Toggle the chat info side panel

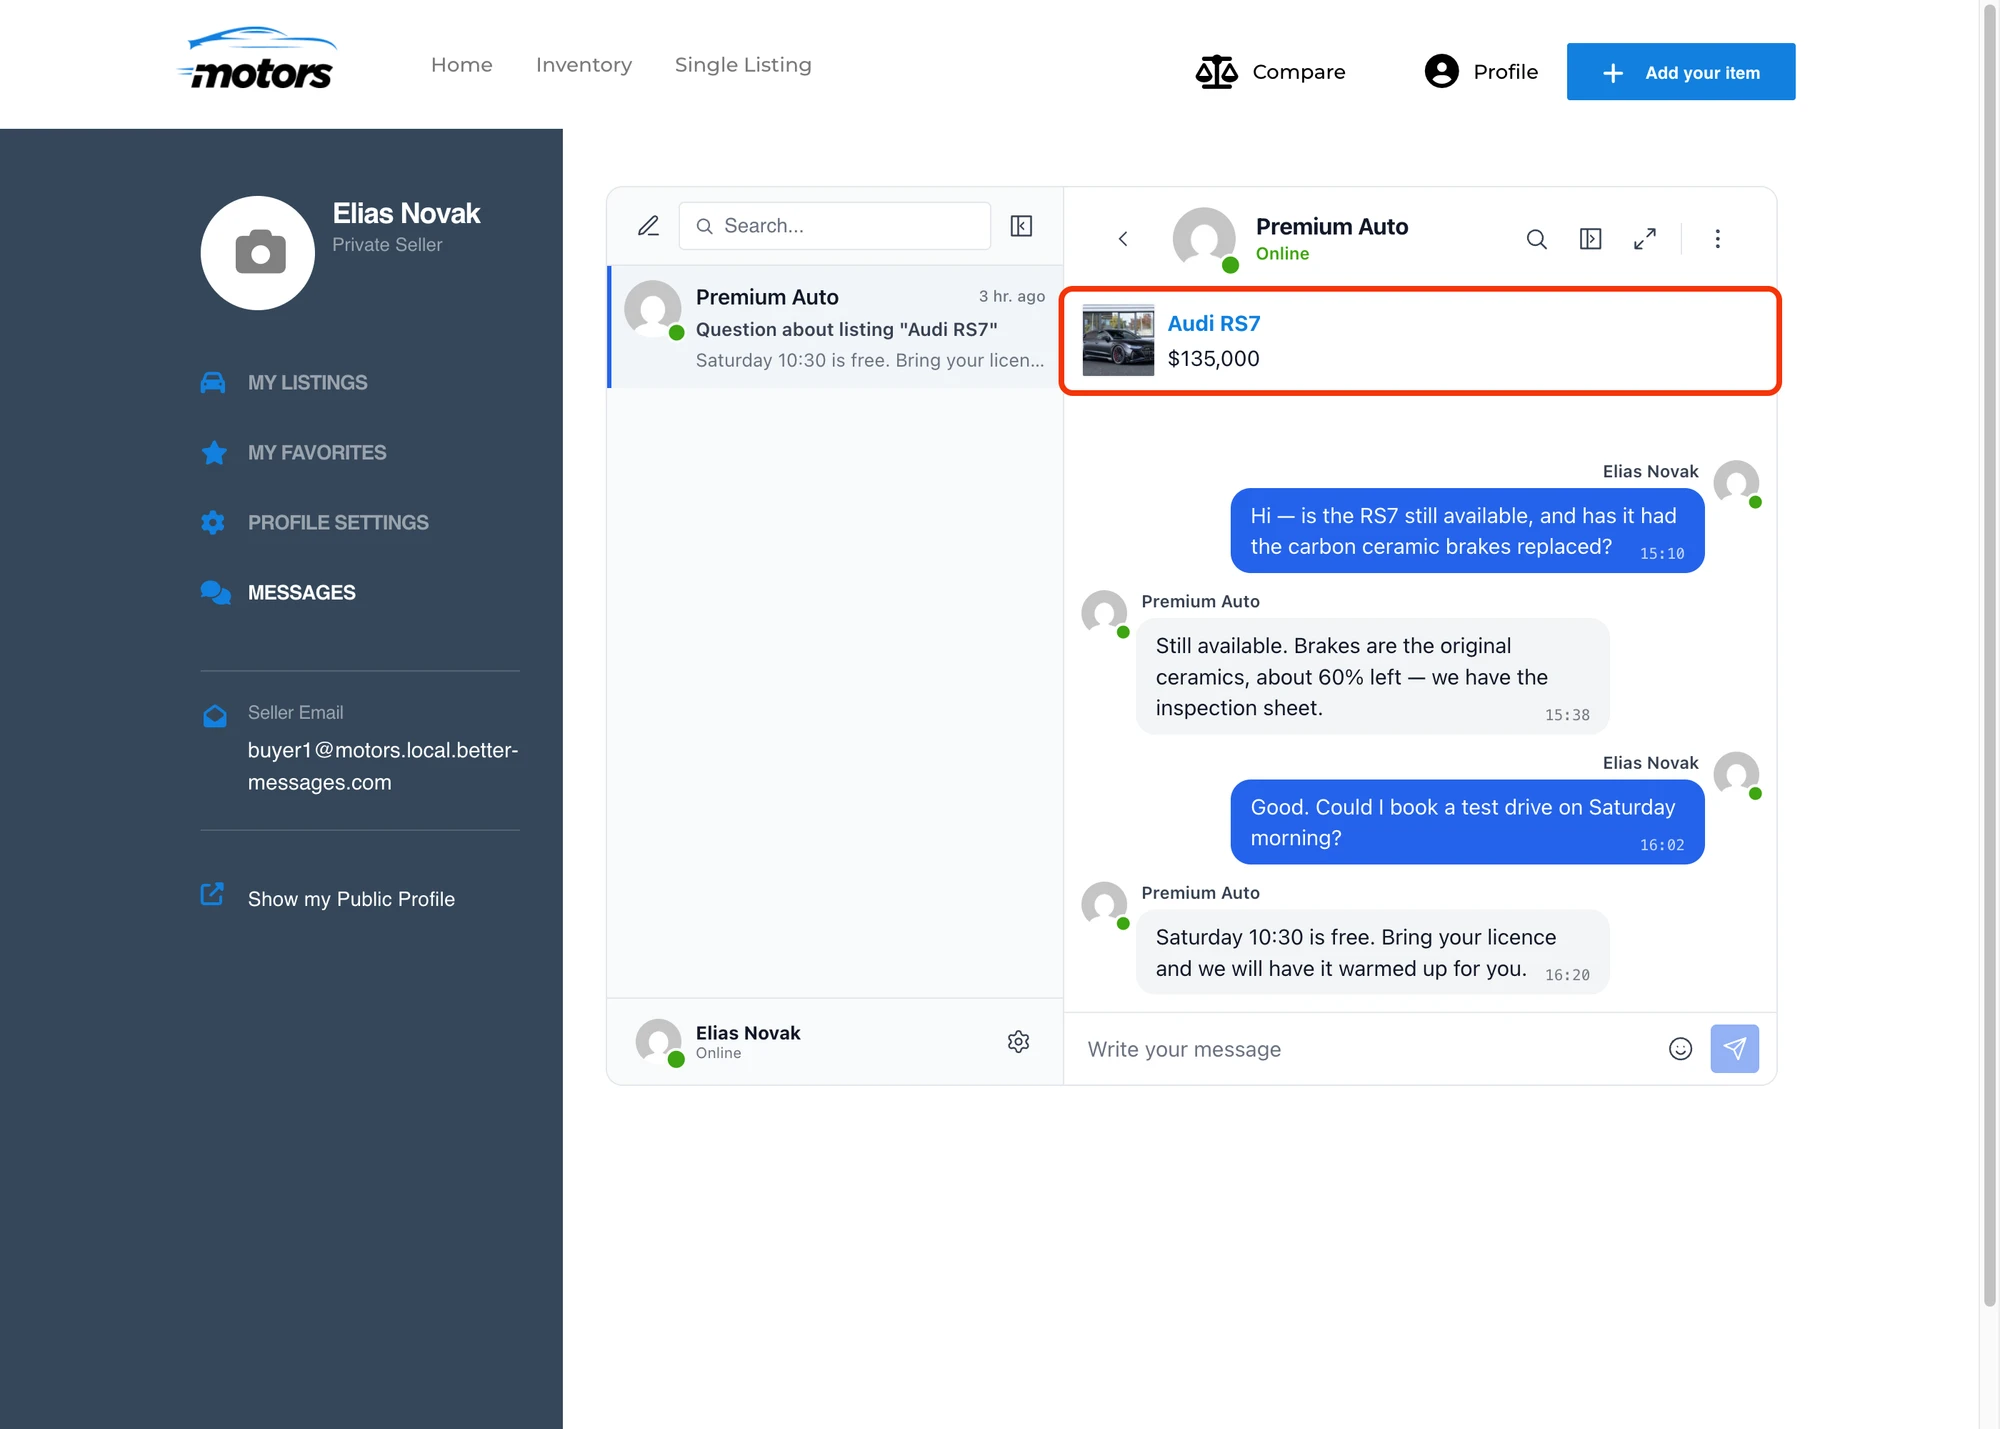coord(1590,239)
